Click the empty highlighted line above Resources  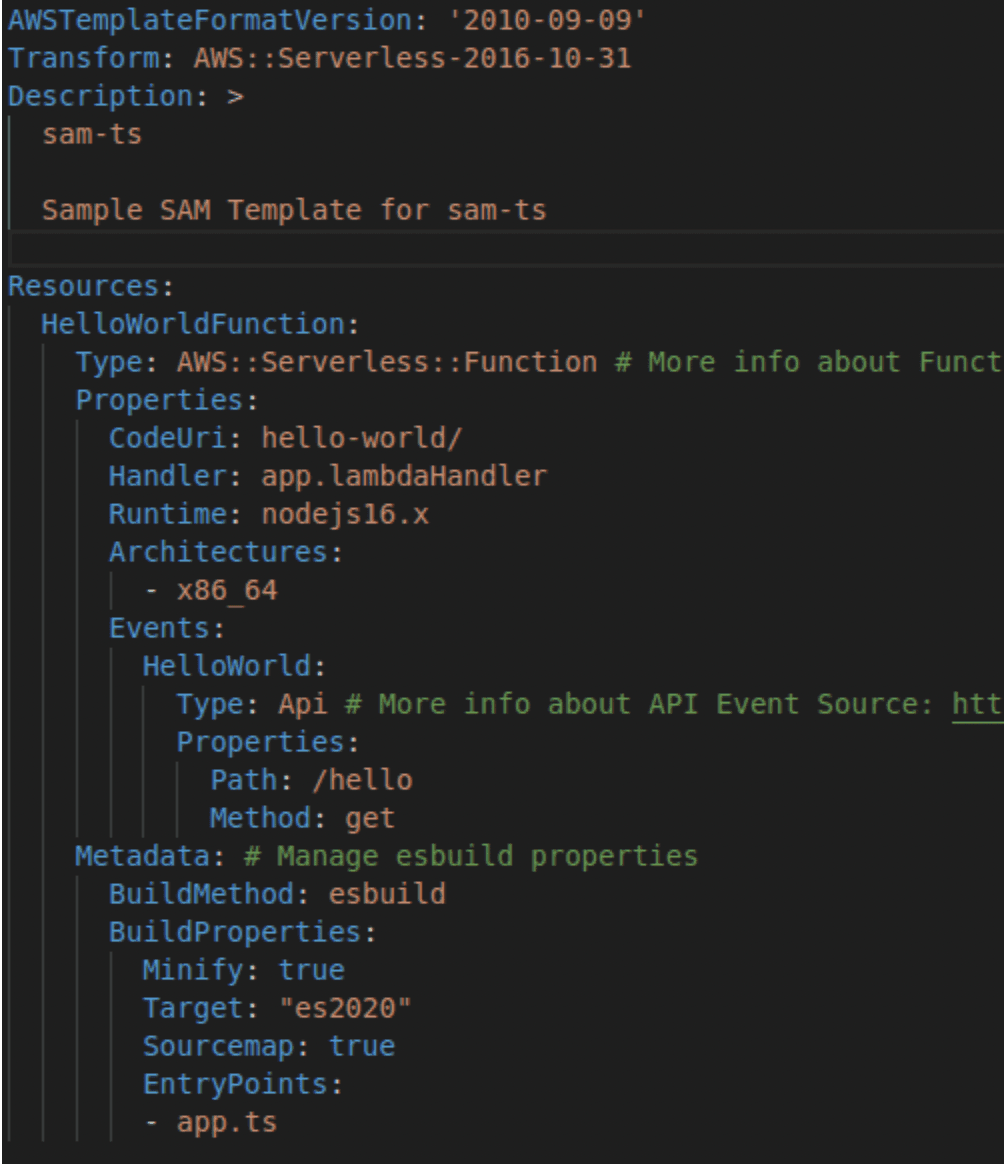tap(507, 249)
